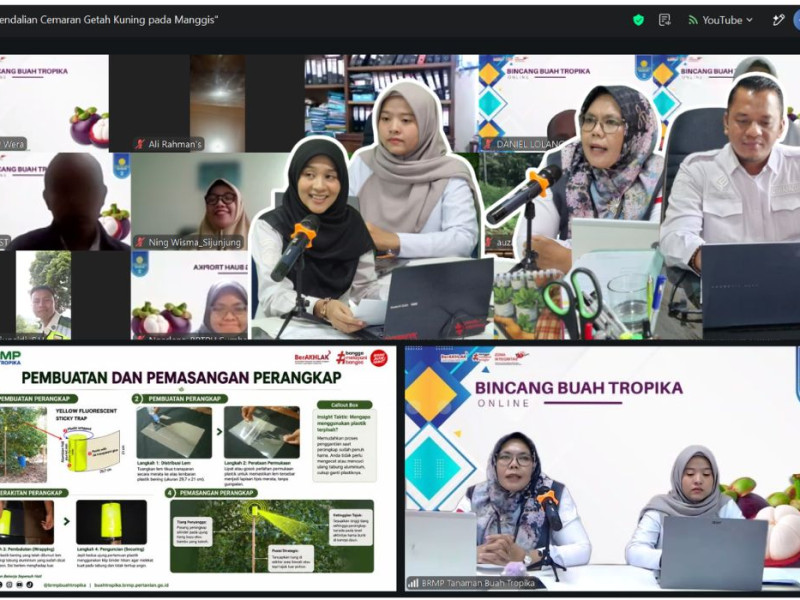Click the shared slide Pembuatan dan Pemasangan Perangkap
800x600 pixels.
[x=197, y=468]
